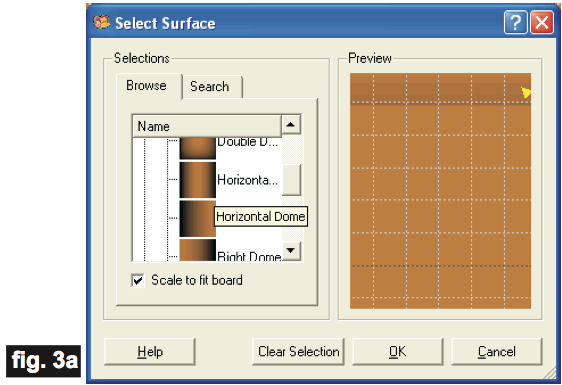562x385 pixels.
Task: Select the thumbnail beside Horizontal Dome tooltip
Action: 197,219
